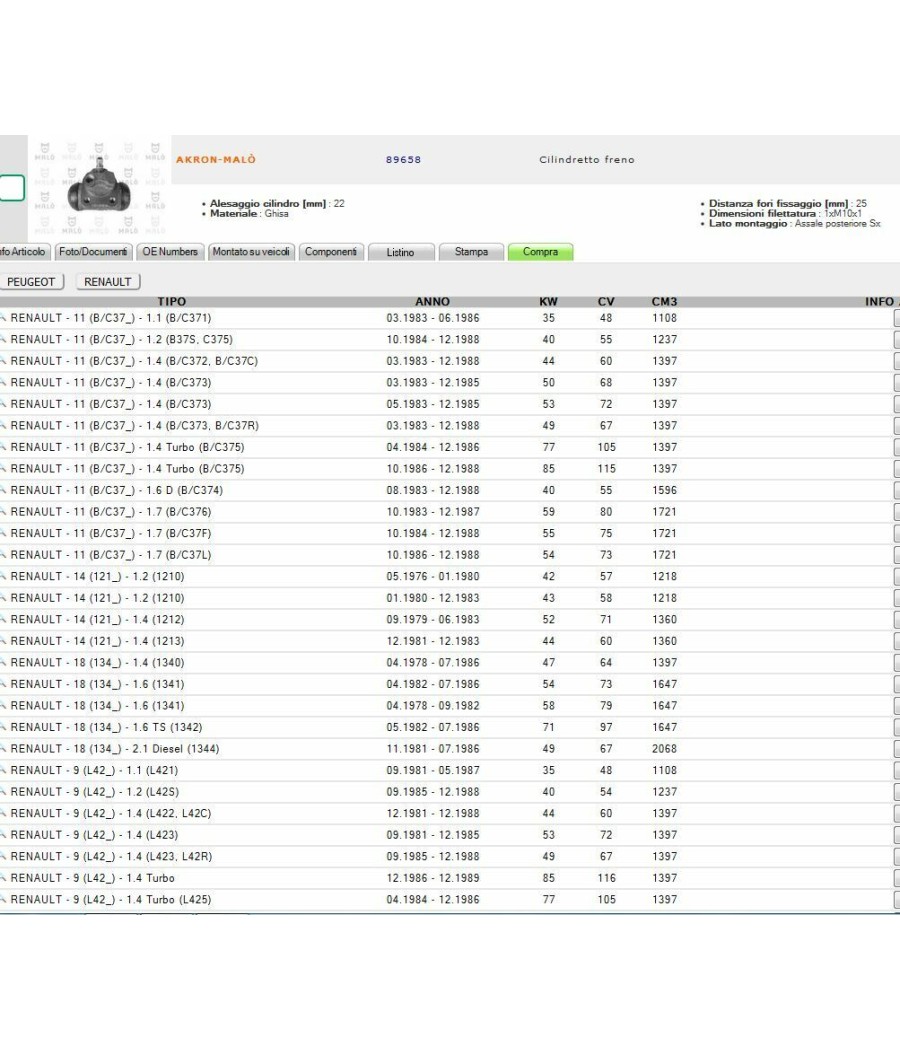Select row Renault 11 1.2 (B37S, C375)
Image resolution: width=900 pixels, height=1050 pixels.
click(x=449, y=340)
